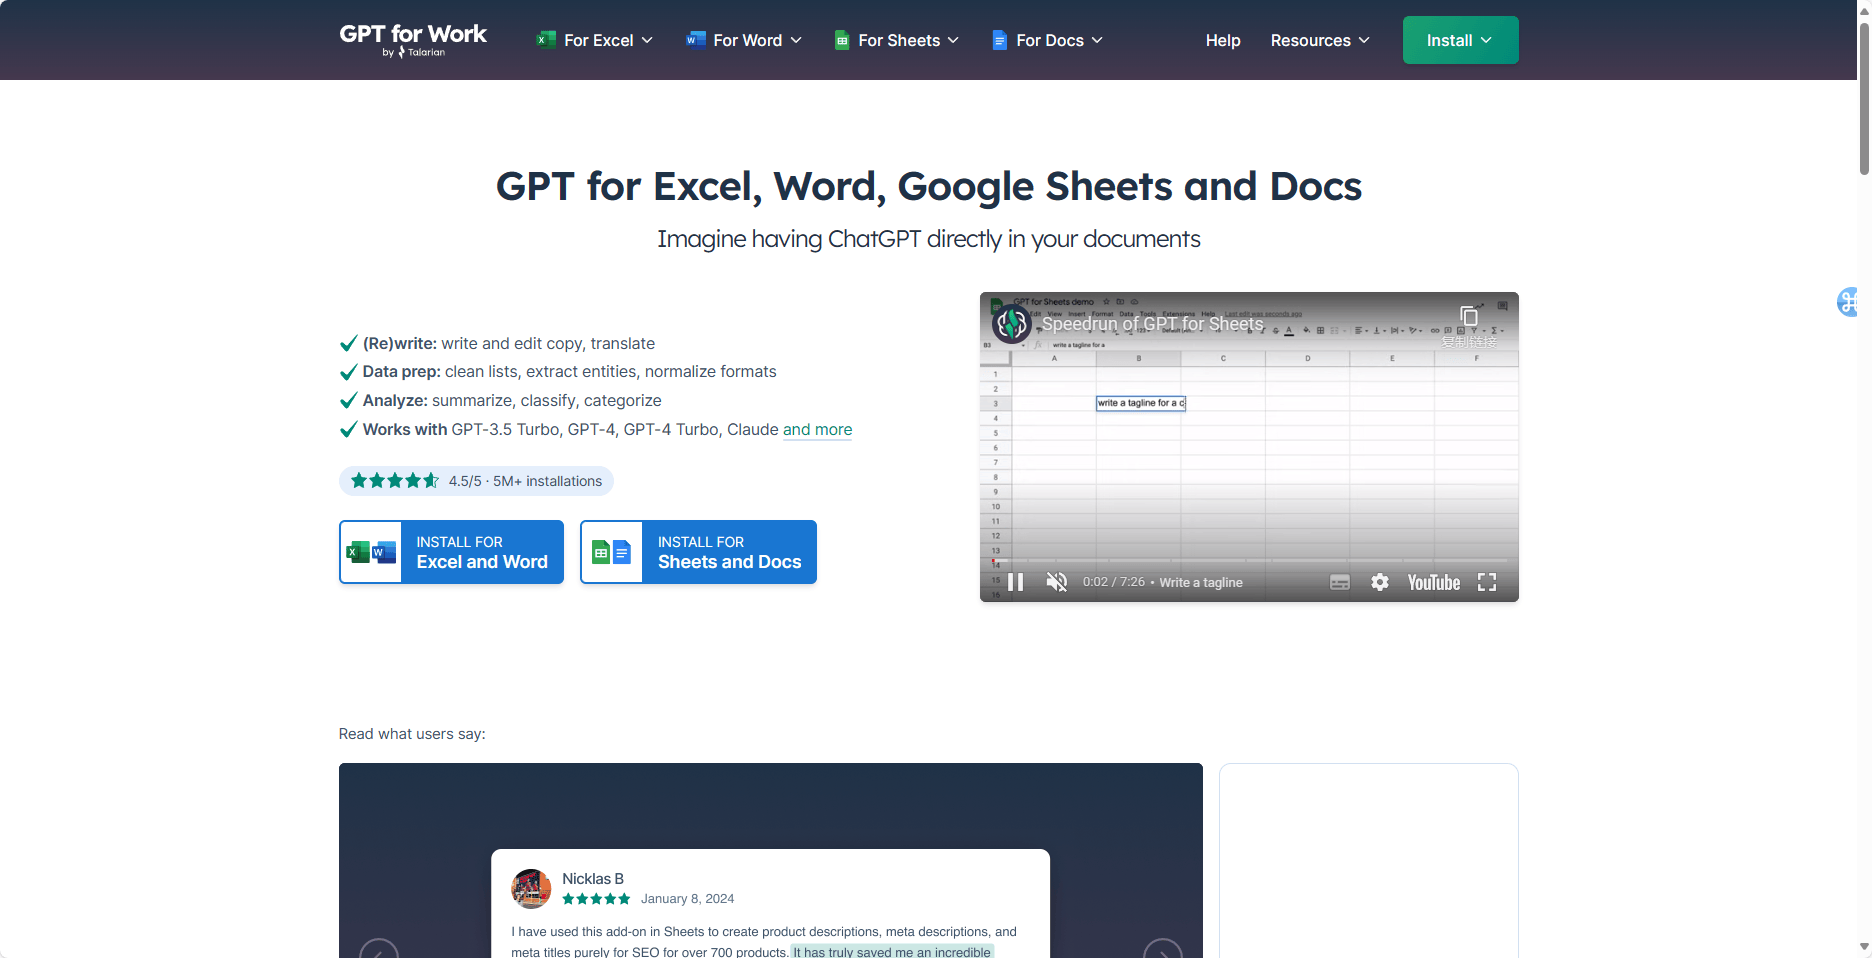Toggle video subtitles
The image size is (1872, 958).
tap(1340, 582)
